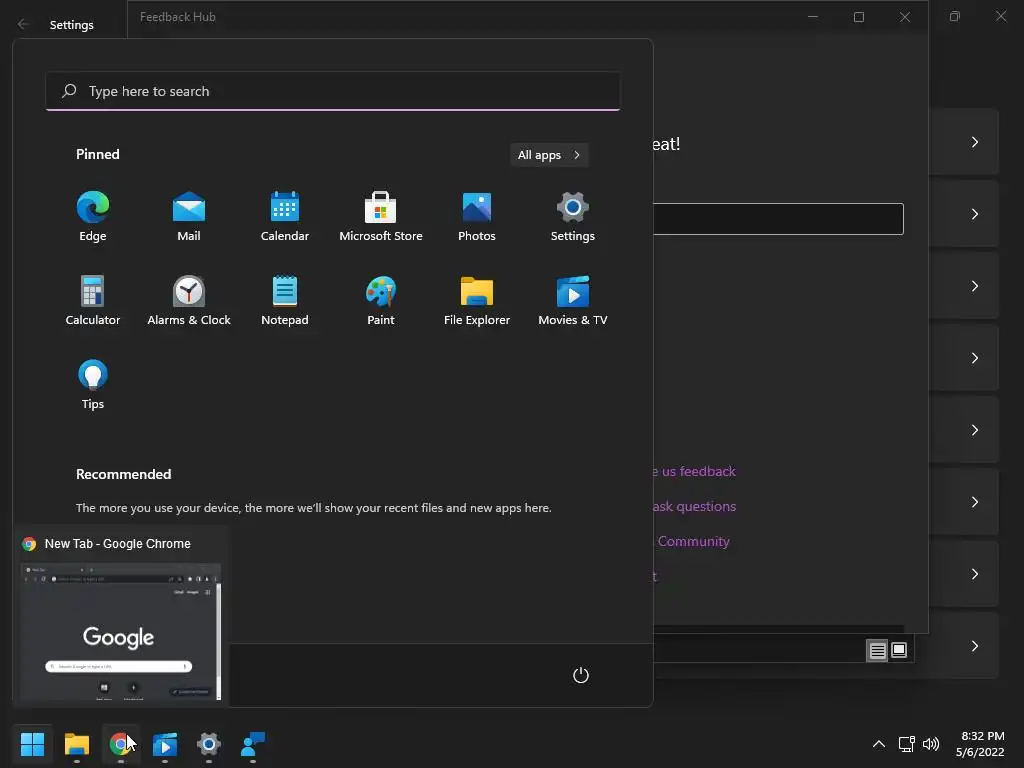Launch Movies & TV from pinned apps
The height and width of the screenshot is (768, 1024).
point(573,300)
